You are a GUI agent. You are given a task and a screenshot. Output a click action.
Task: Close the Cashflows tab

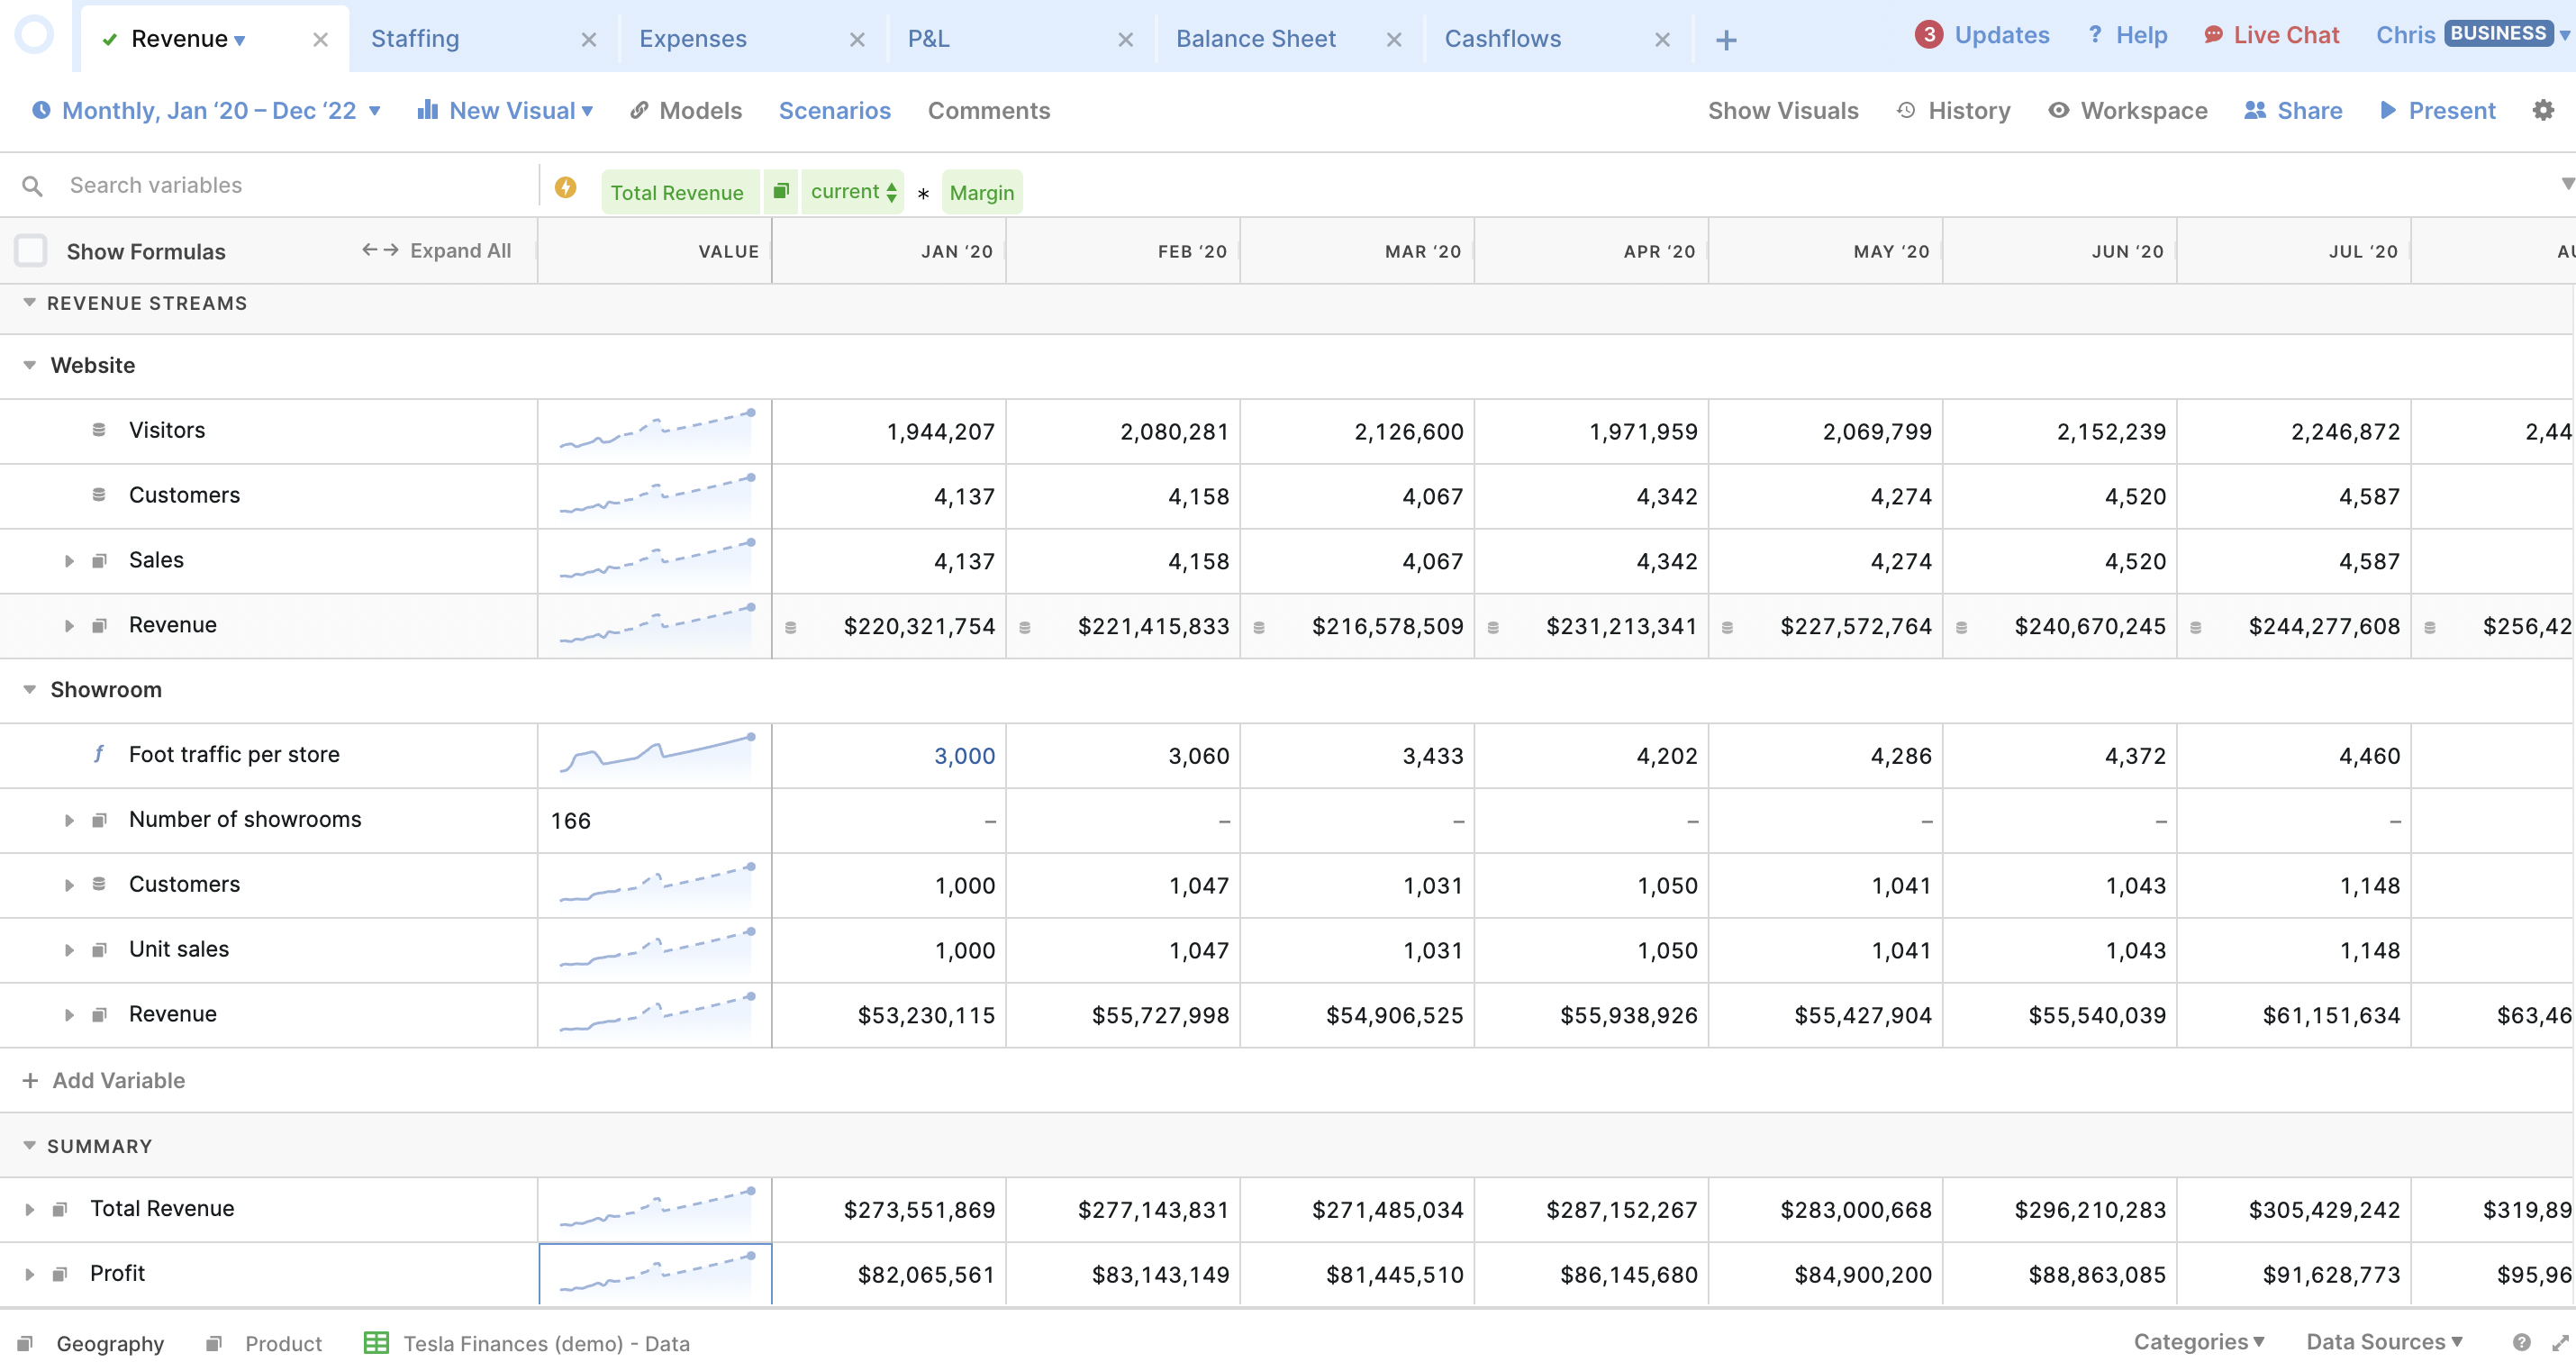click(x=1662, y=40)
